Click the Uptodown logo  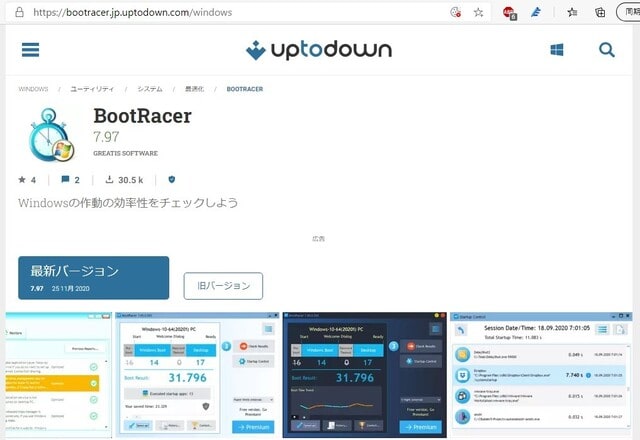(319, 50)
